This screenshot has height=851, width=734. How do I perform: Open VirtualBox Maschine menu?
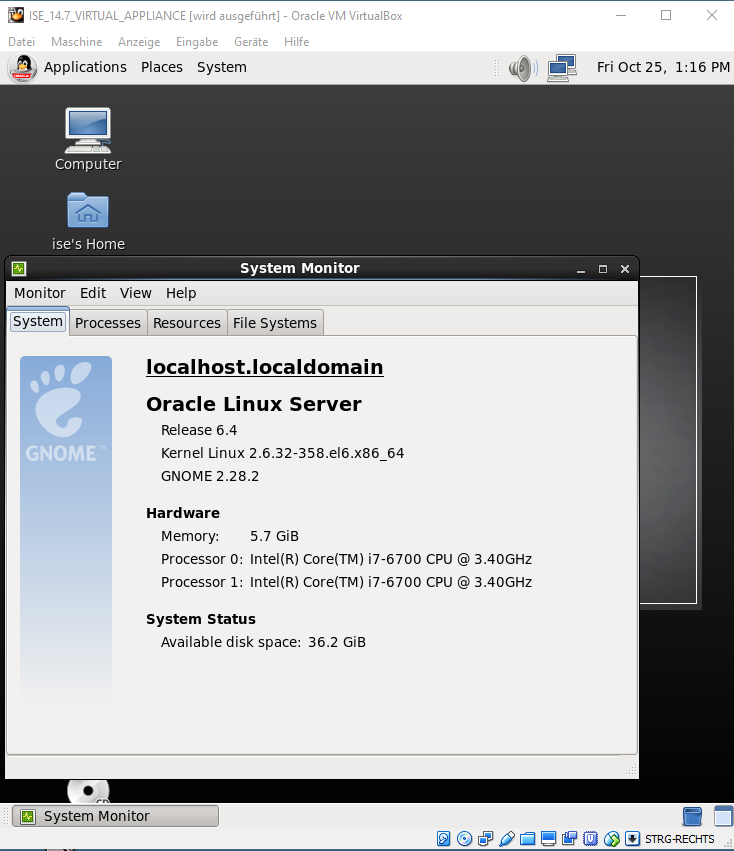coord(77,42)
